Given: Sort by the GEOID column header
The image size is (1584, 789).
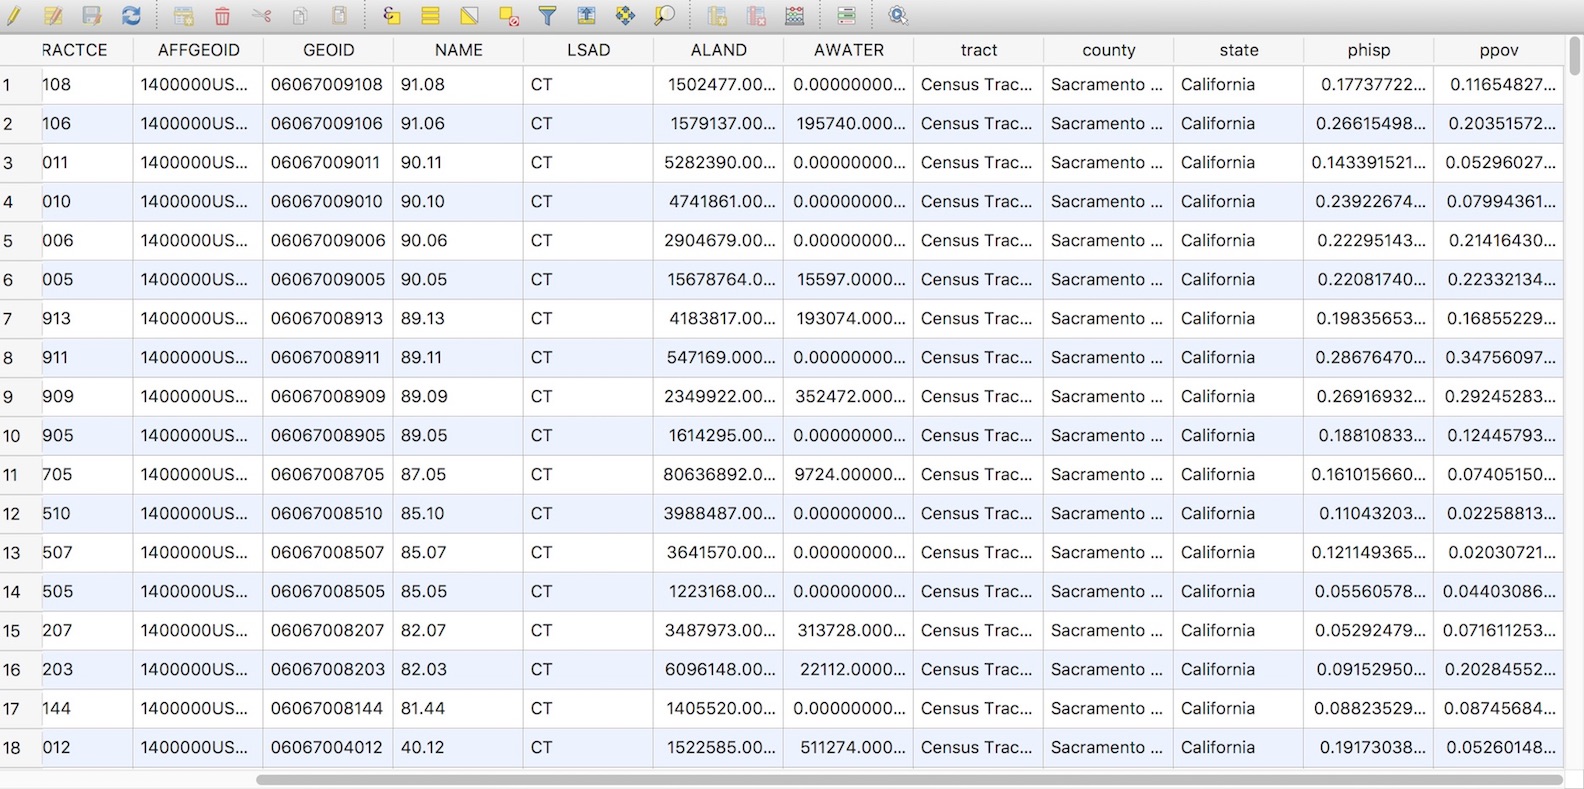Looking at the screenshot, I should click(328, 50).
